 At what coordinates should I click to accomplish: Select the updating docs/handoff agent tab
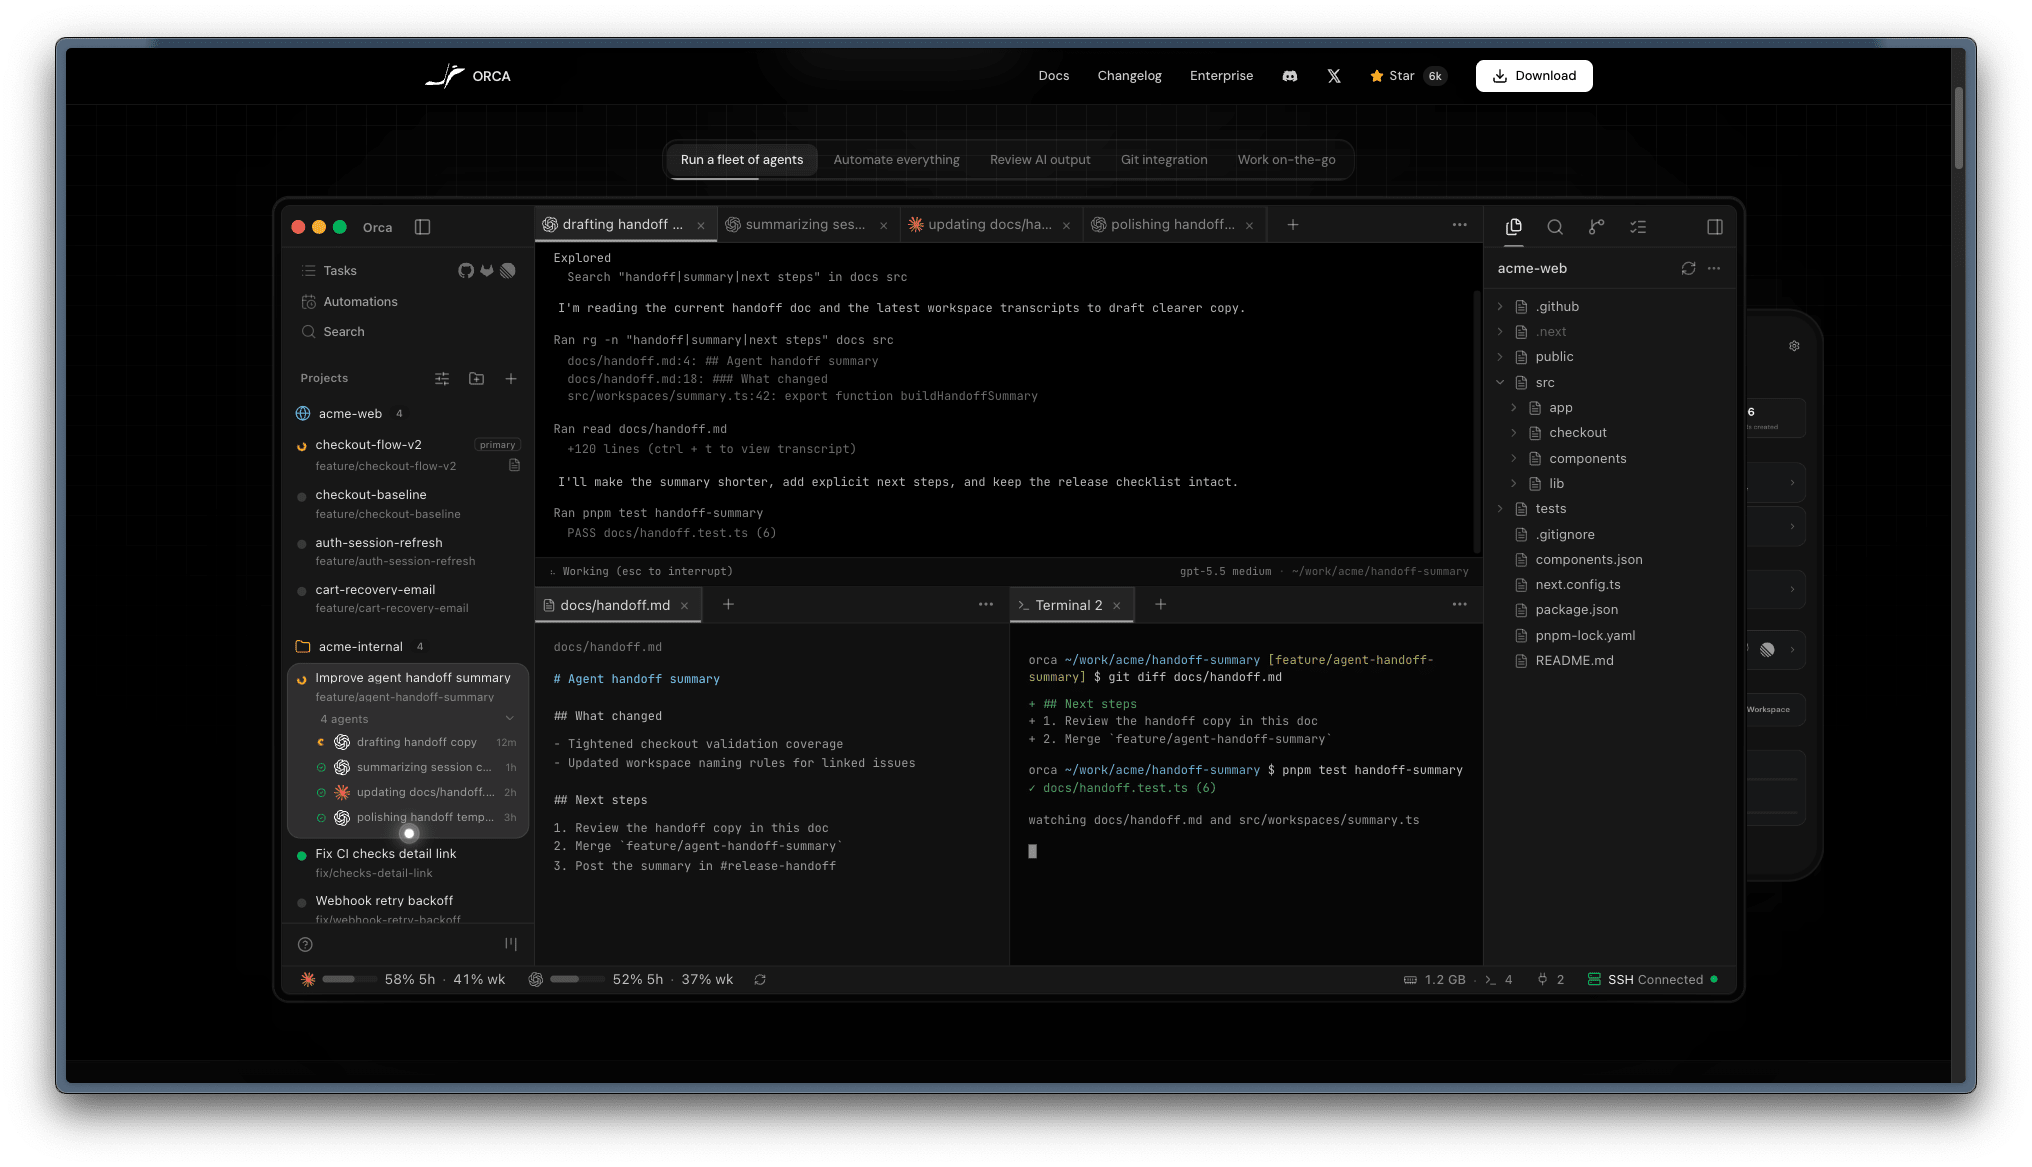[x=989, y=225]
